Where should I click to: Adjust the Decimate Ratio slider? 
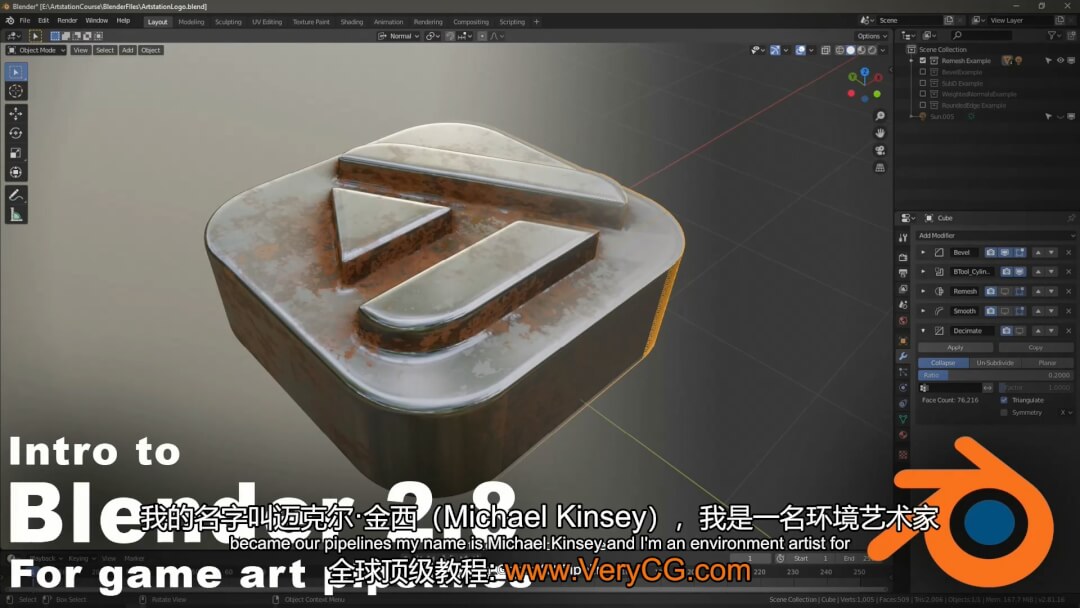click(x=995, y=375)
